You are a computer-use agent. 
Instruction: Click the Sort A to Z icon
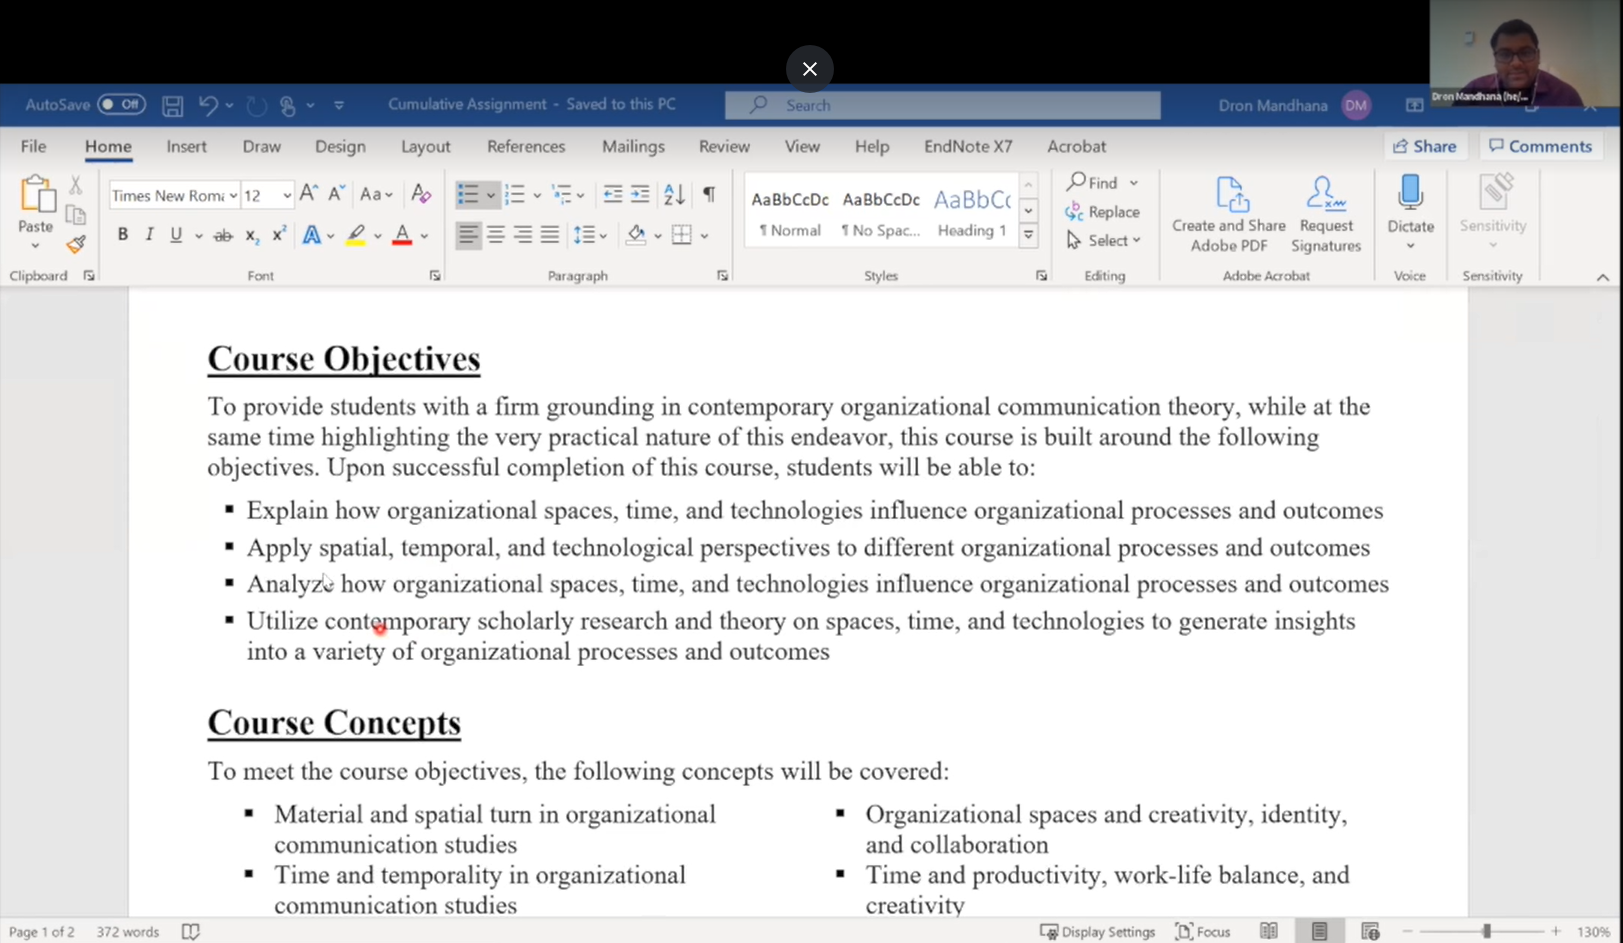[674, 195]
